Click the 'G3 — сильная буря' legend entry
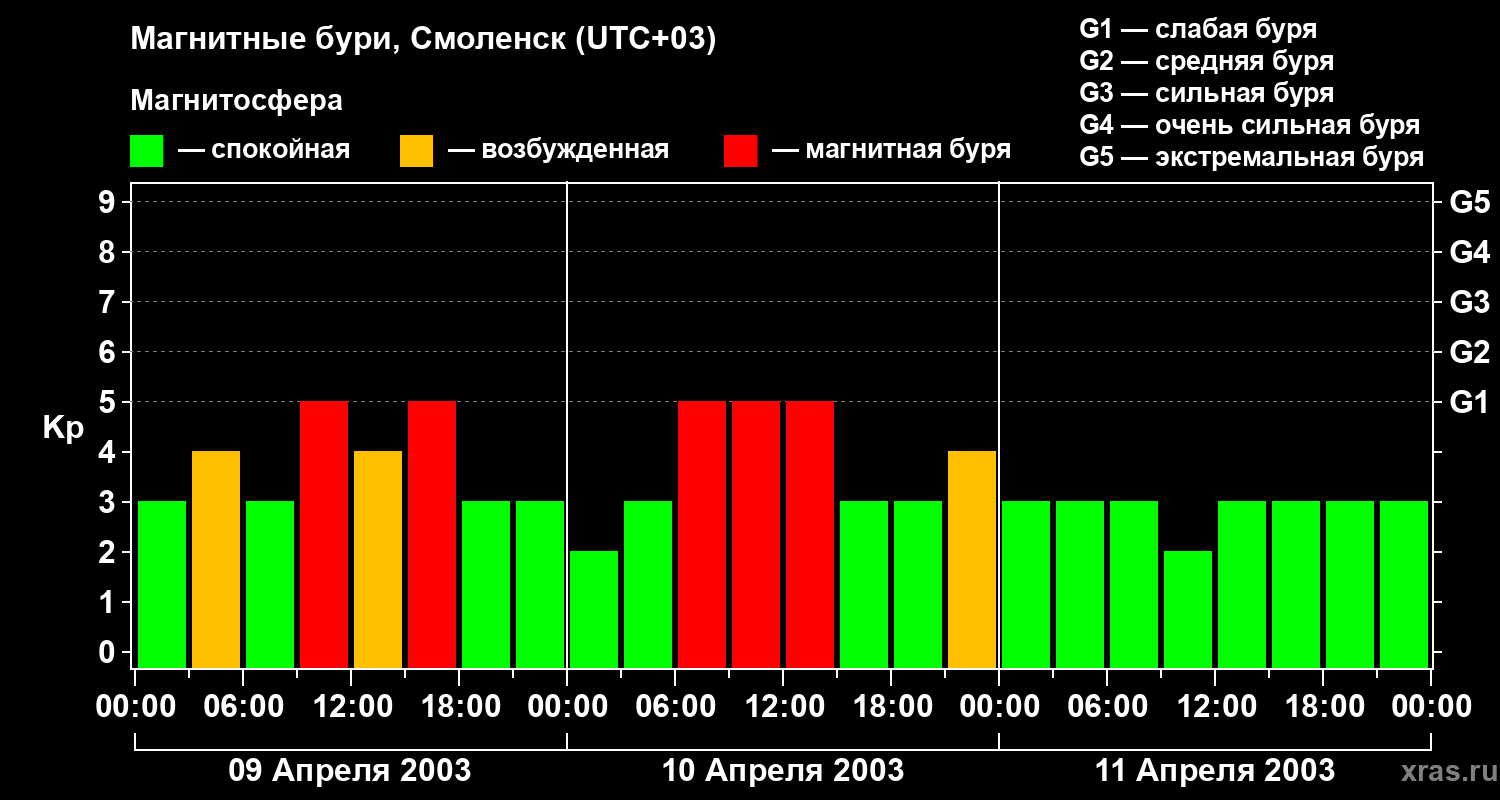This screenshot has width=1500, height=800. [x=1207, y=93]
